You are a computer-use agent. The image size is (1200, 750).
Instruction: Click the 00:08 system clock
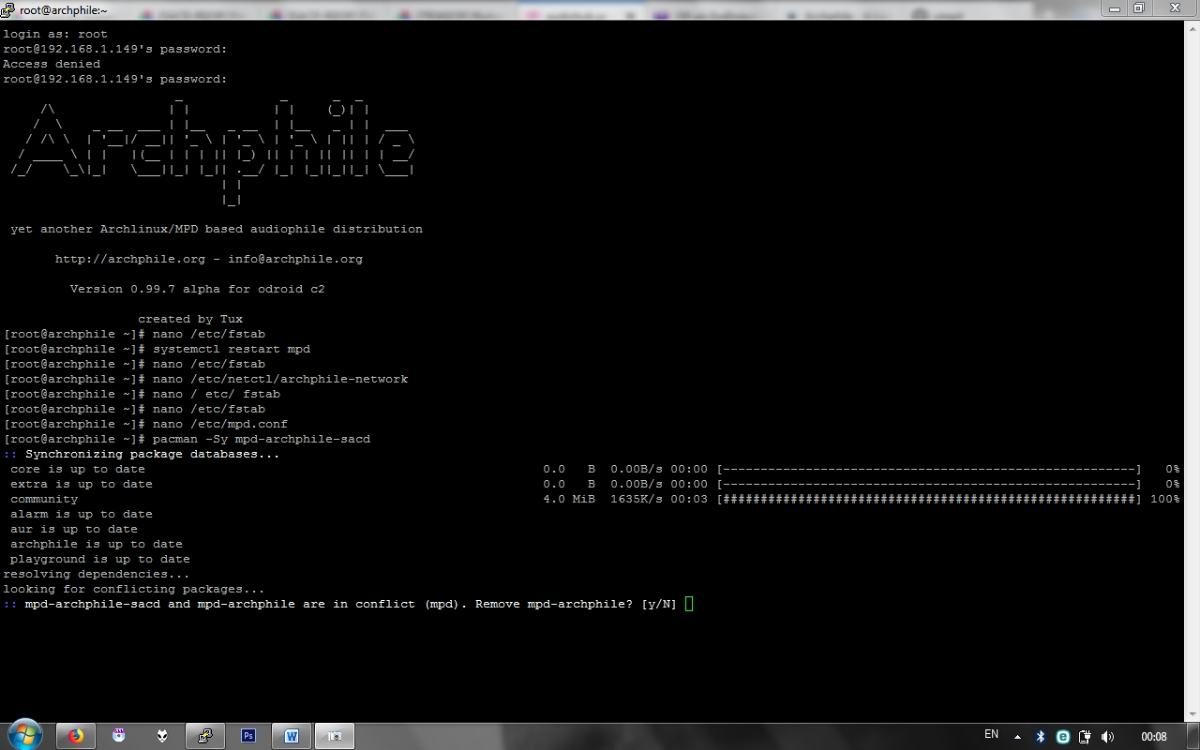[x=1153, y=736]
